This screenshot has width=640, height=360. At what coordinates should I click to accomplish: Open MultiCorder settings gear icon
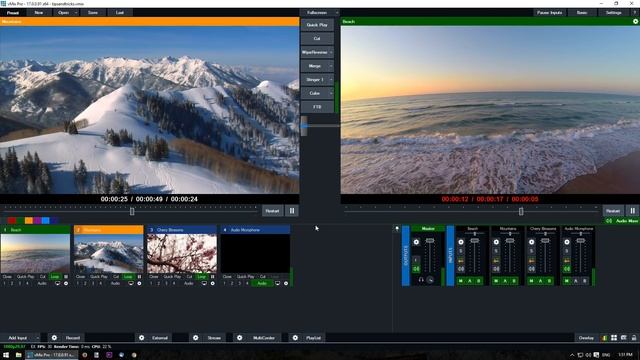240,338
